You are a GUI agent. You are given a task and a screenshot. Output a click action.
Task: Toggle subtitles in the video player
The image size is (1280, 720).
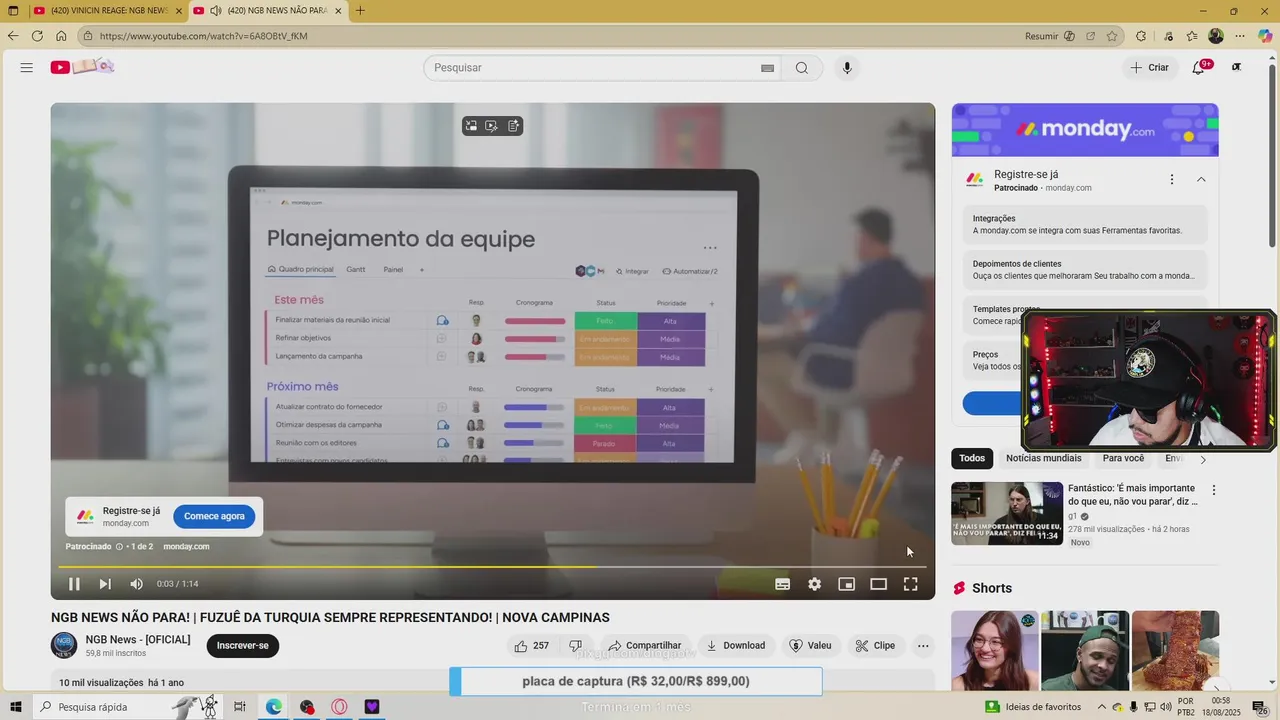[783, 584]
